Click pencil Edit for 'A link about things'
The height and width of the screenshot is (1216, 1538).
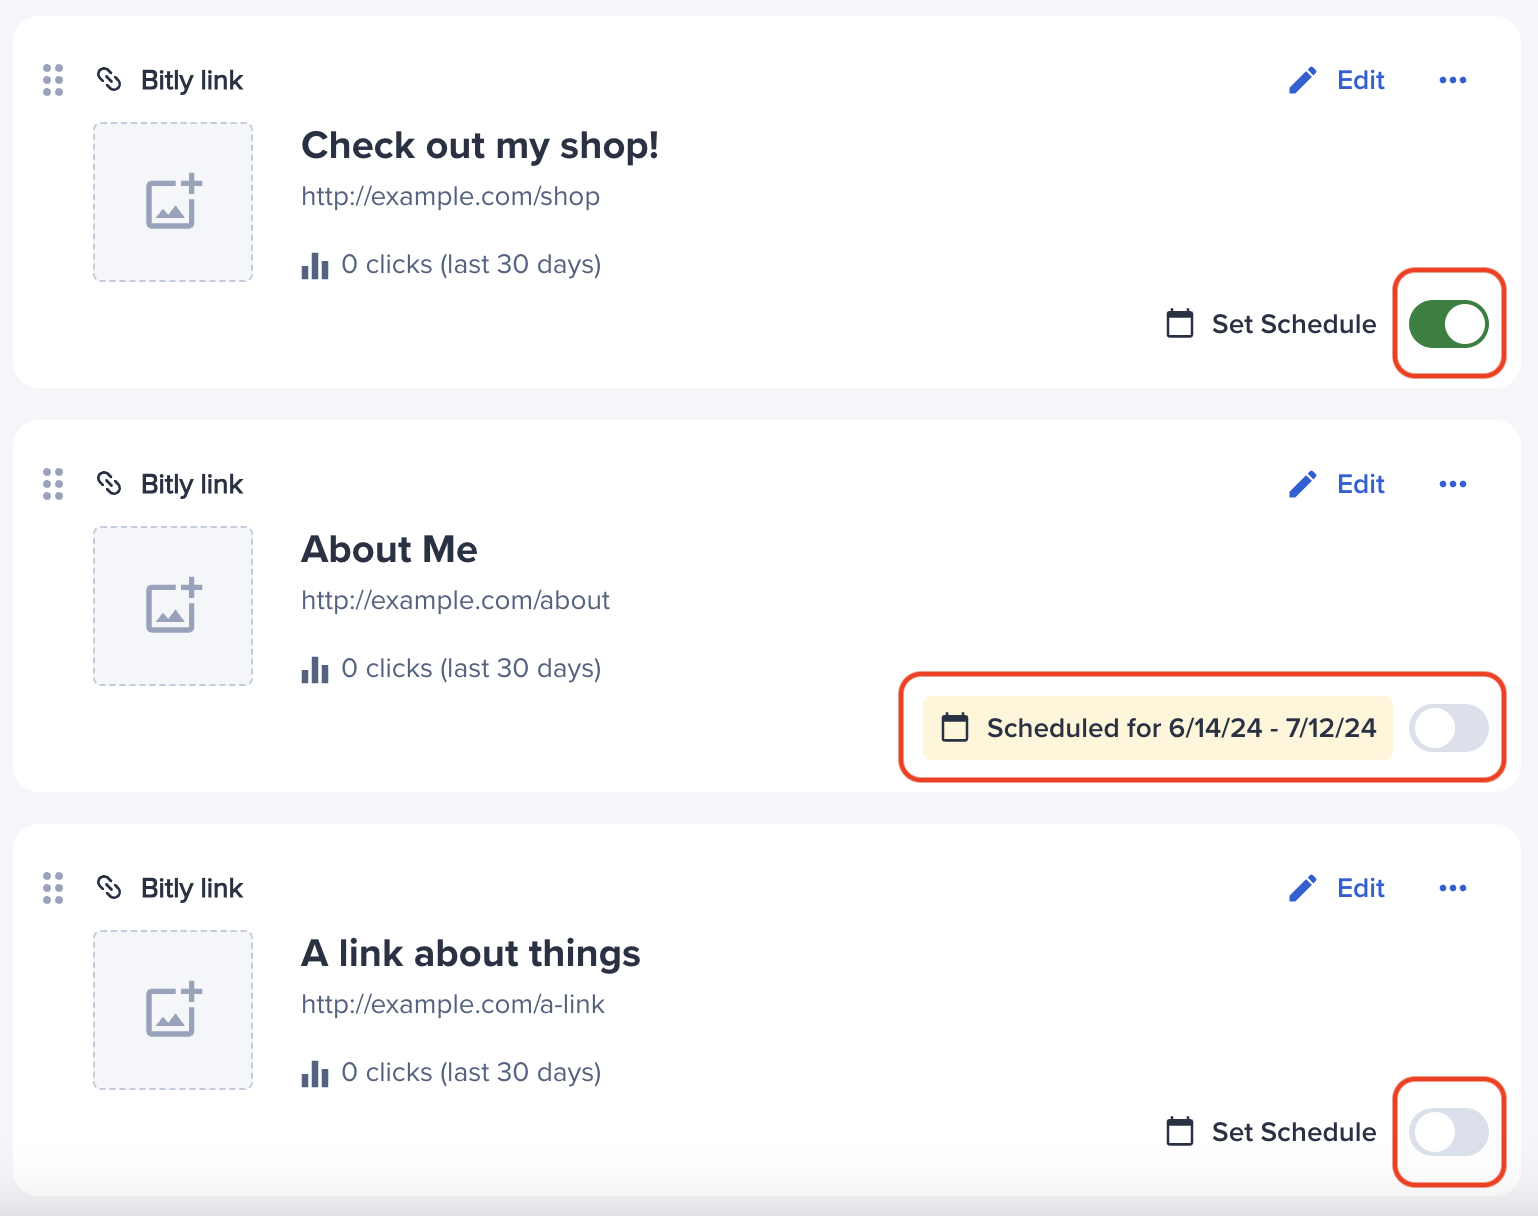coord(1336,888)
